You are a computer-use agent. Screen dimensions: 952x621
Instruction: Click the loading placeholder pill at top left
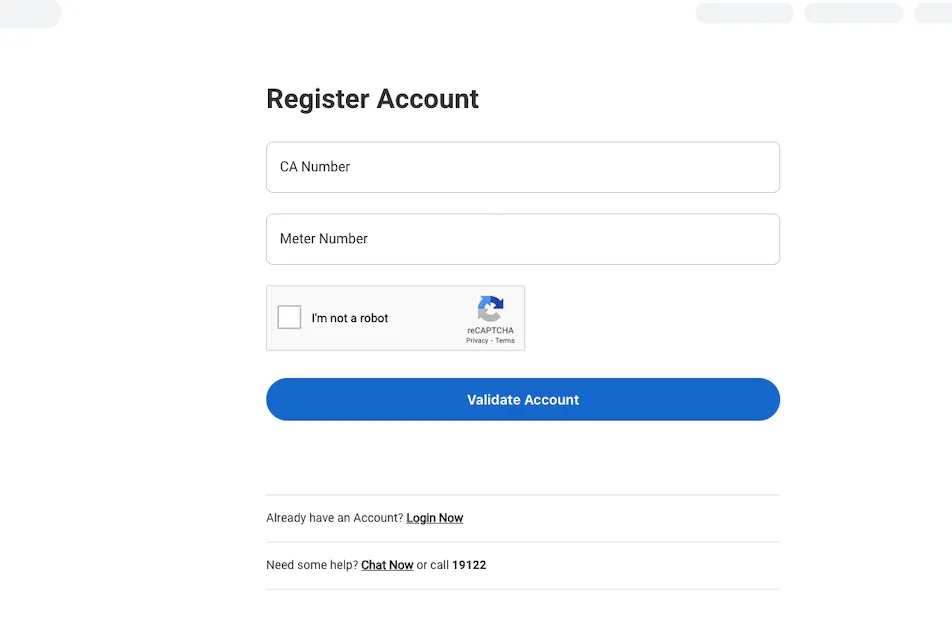(29, 13)
